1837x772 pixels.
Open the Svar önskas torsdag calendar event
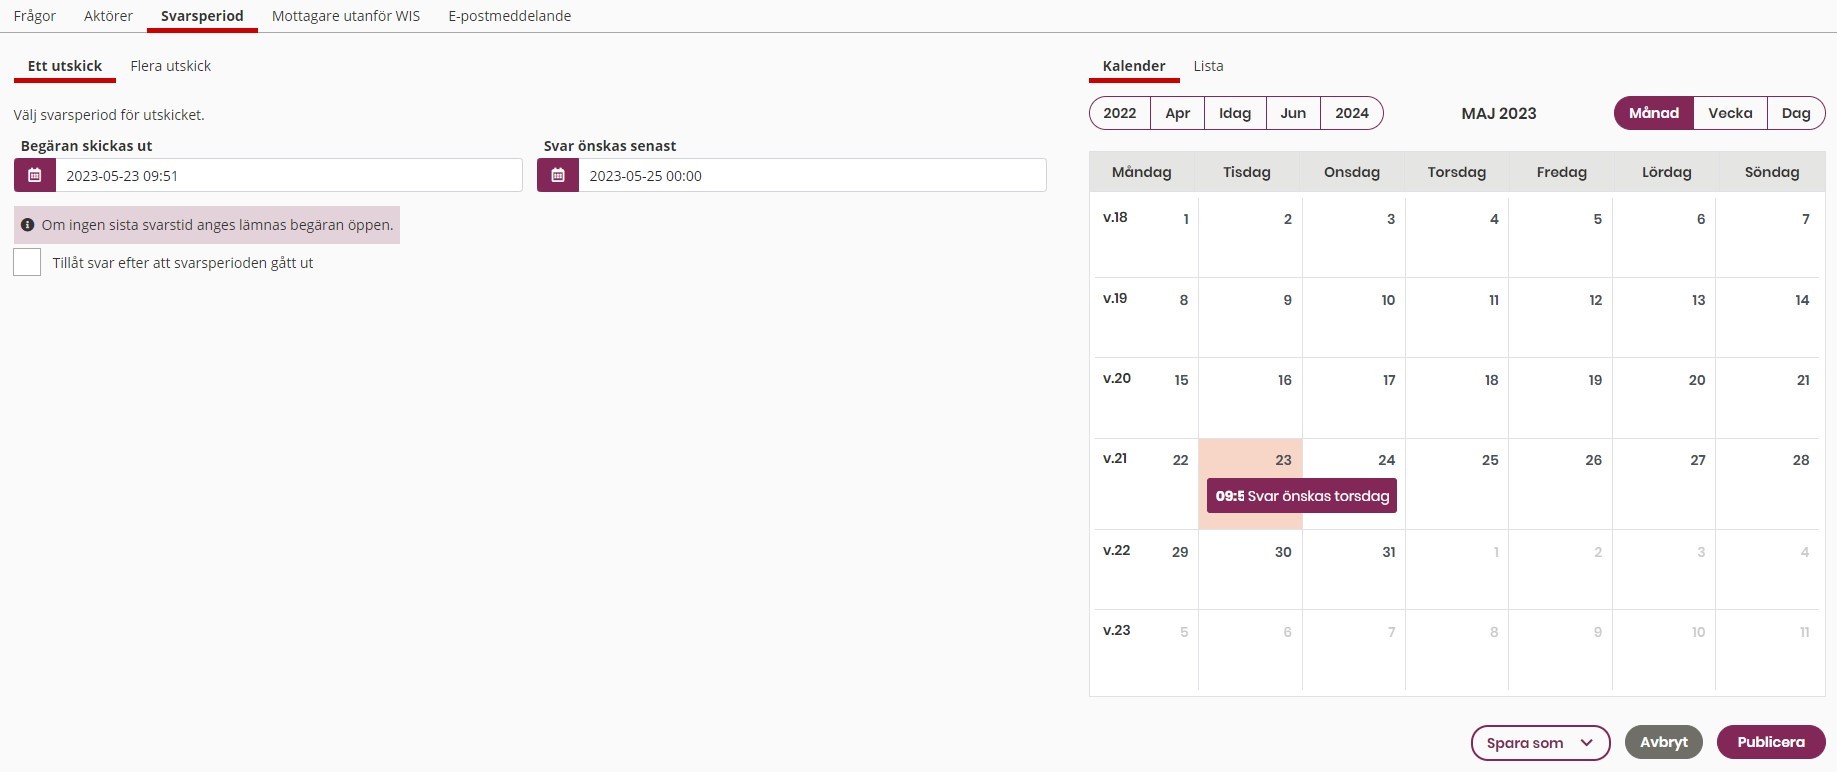[1301, 496]
